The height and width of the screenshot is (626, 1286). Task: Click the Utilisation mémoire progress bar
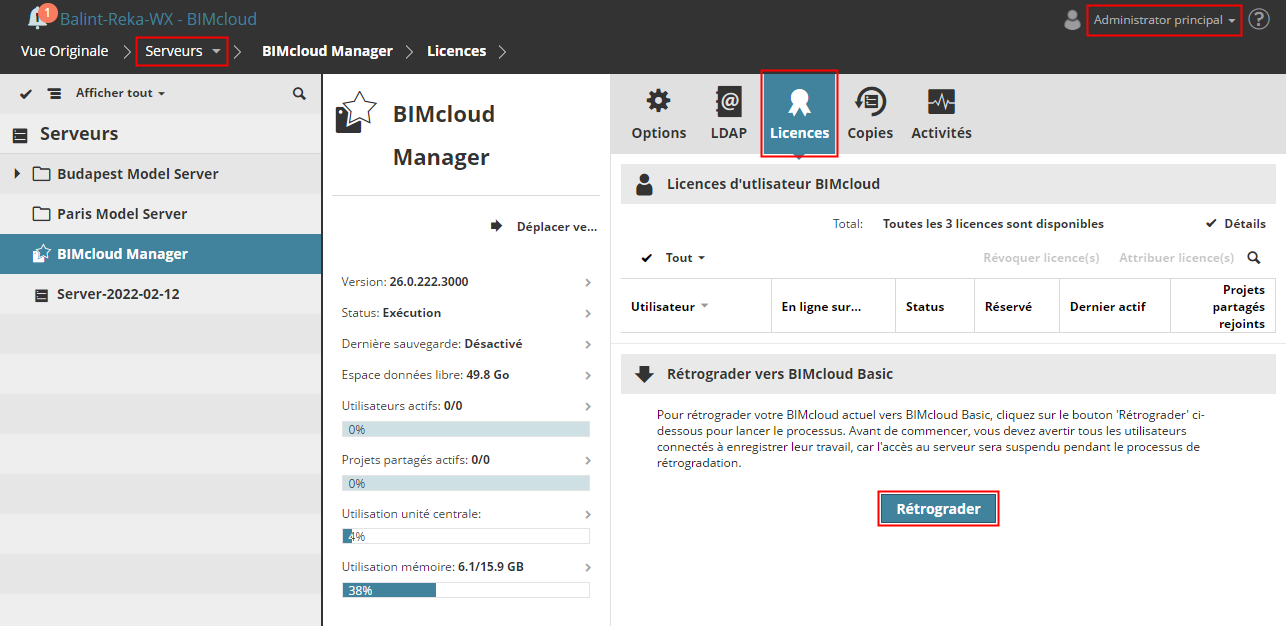pyautogui.click(x=465, y=590)
